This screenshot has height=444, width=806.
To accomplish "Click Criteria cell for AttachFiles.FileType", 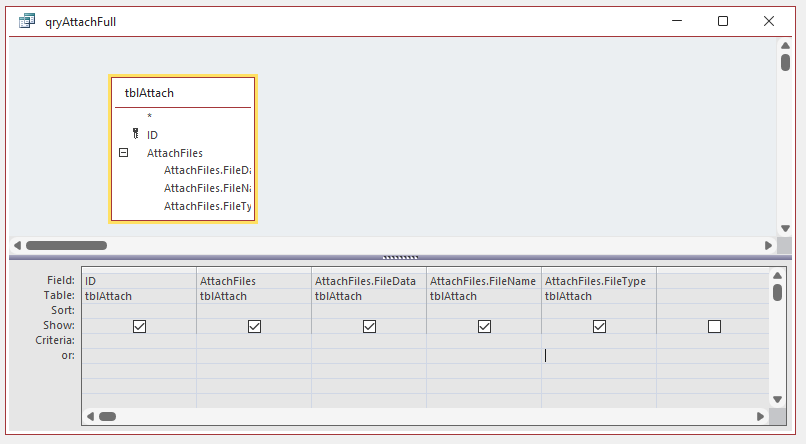I will point(599,341).
